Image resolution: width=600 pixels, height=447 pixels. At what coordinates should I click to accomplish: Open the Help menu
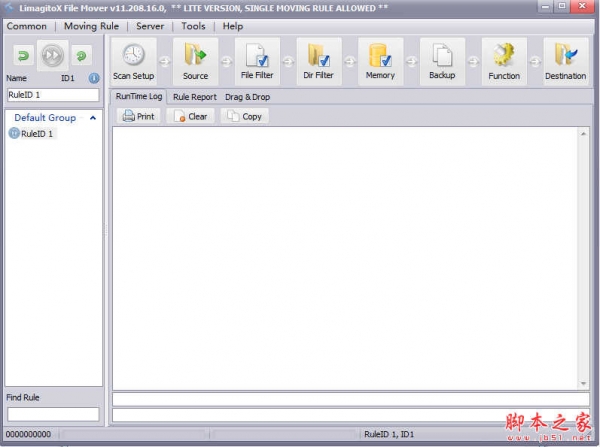coord(233,26)
